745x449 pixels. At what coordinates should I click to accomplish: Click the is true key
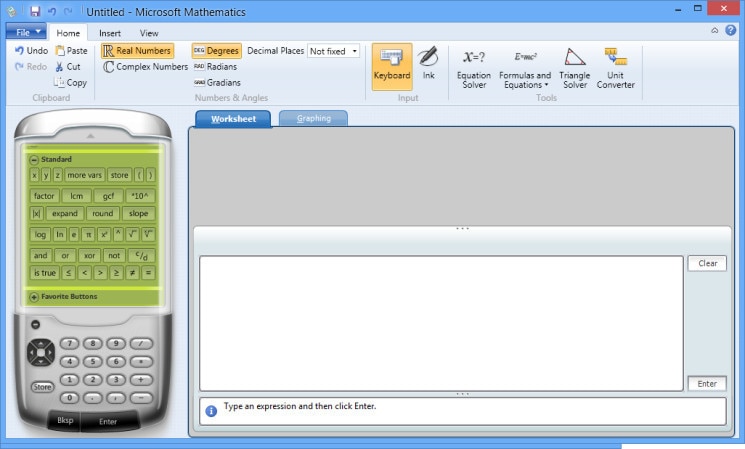tap(45, 273)
